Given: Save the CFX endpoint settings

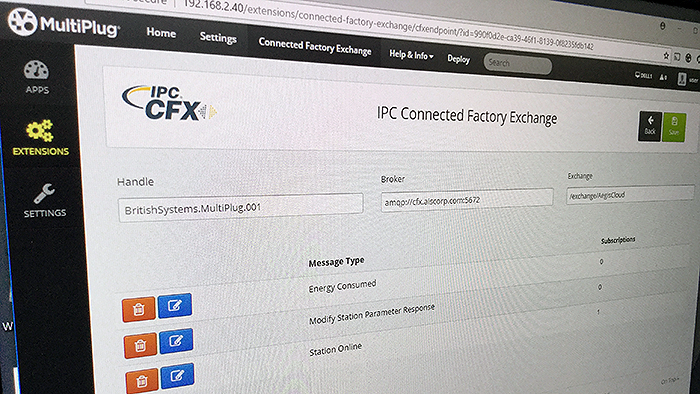Looking at the screenshot, I should [674, 128].
